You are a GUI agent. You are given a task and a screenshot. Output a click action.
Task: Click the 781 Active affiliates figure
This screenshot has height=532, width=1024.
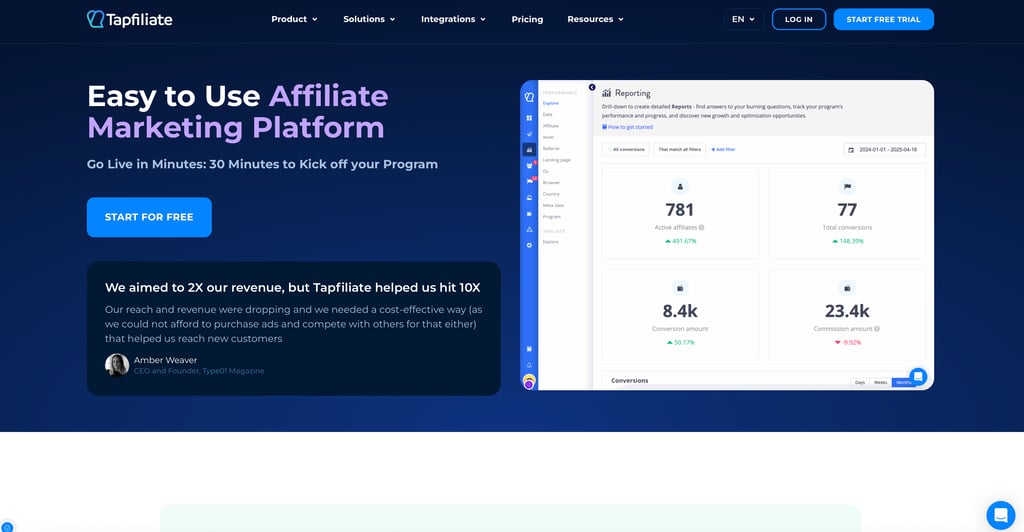680,210
